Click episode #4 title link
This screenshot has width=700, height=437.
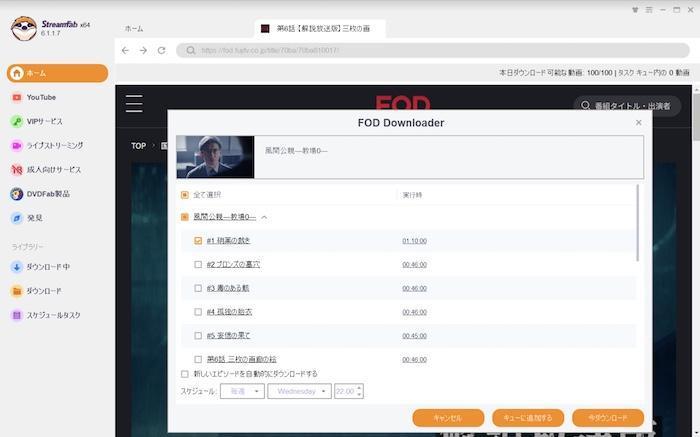click(229, 312)
